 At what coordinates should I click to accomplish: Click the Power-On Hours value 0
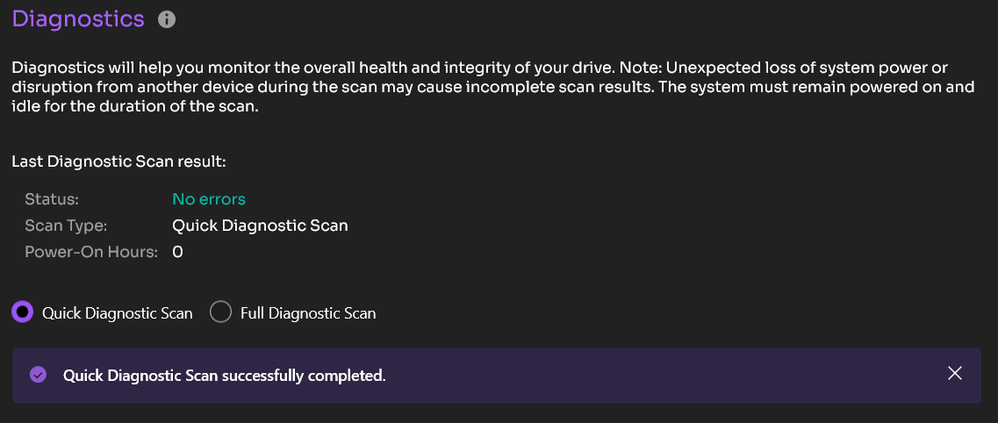(x=177, y=252)
